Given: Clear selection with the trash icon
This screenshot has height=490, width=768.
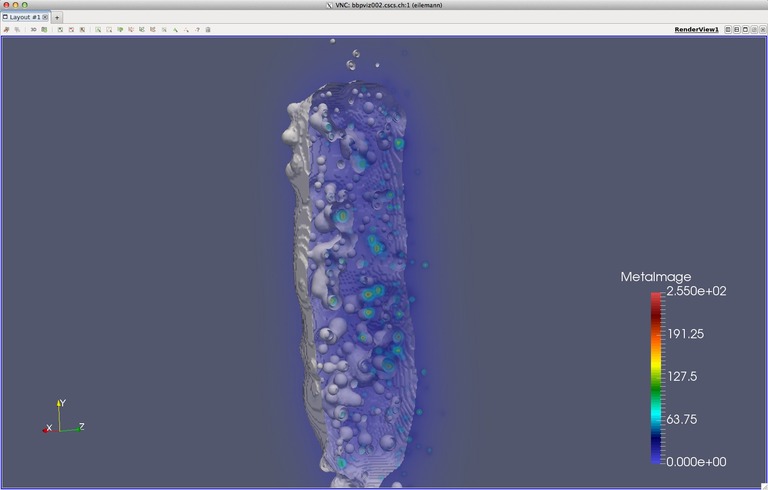Looking at the screenshot, I should tap(208, 29).
